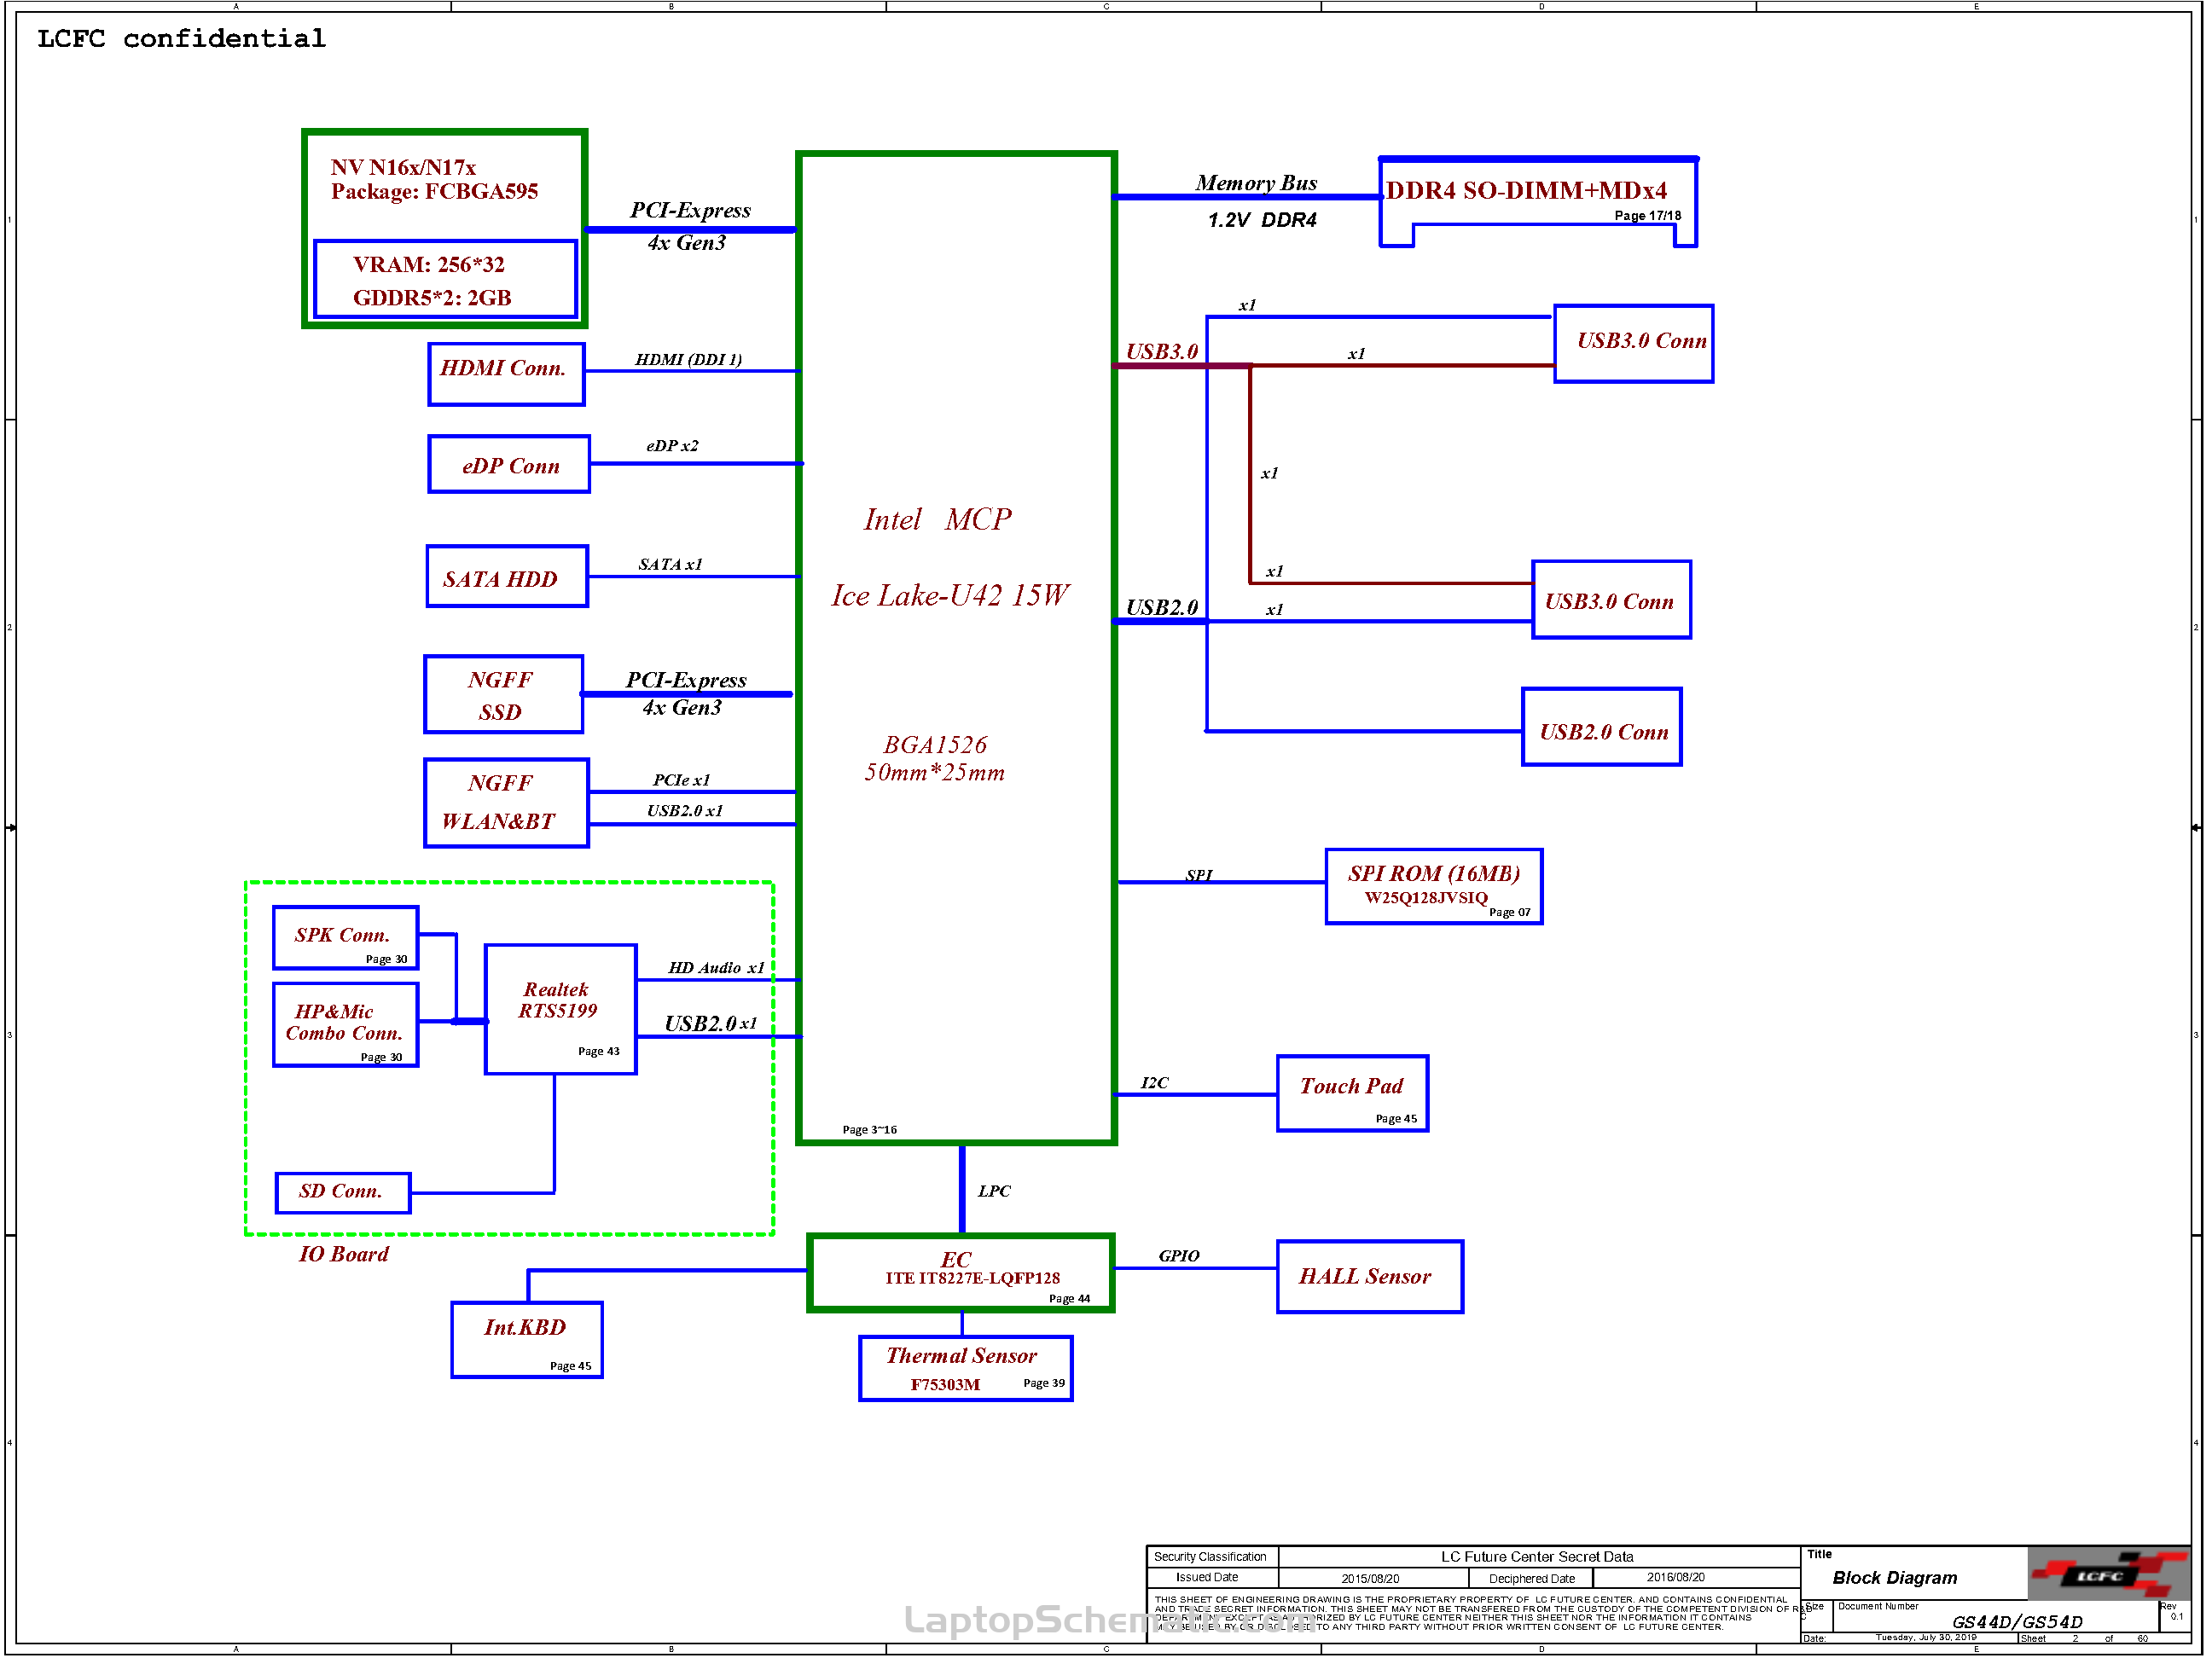Click the HALL Sensor block
This screenshot has height=1658, width=2212.
click(x=1369, y=1277)
